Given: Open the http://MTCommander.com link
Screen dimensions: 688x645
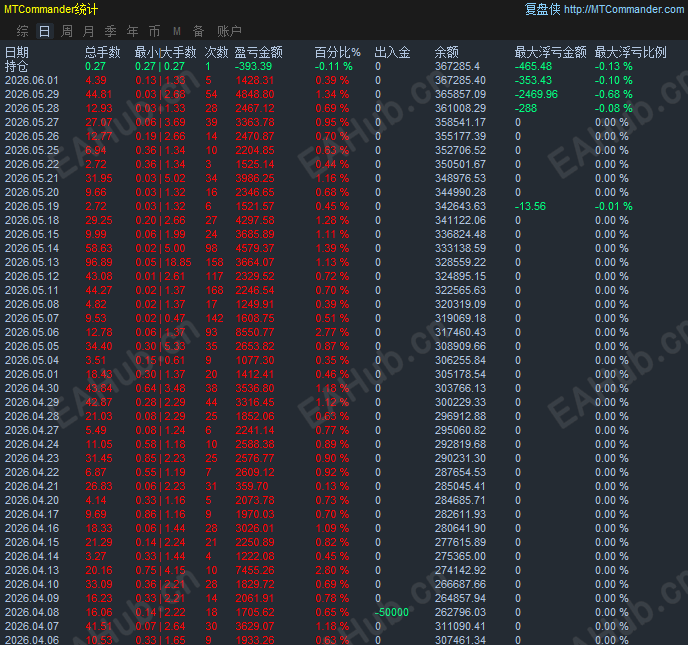Looking at the screenshot, I should [x=624, y=9].
